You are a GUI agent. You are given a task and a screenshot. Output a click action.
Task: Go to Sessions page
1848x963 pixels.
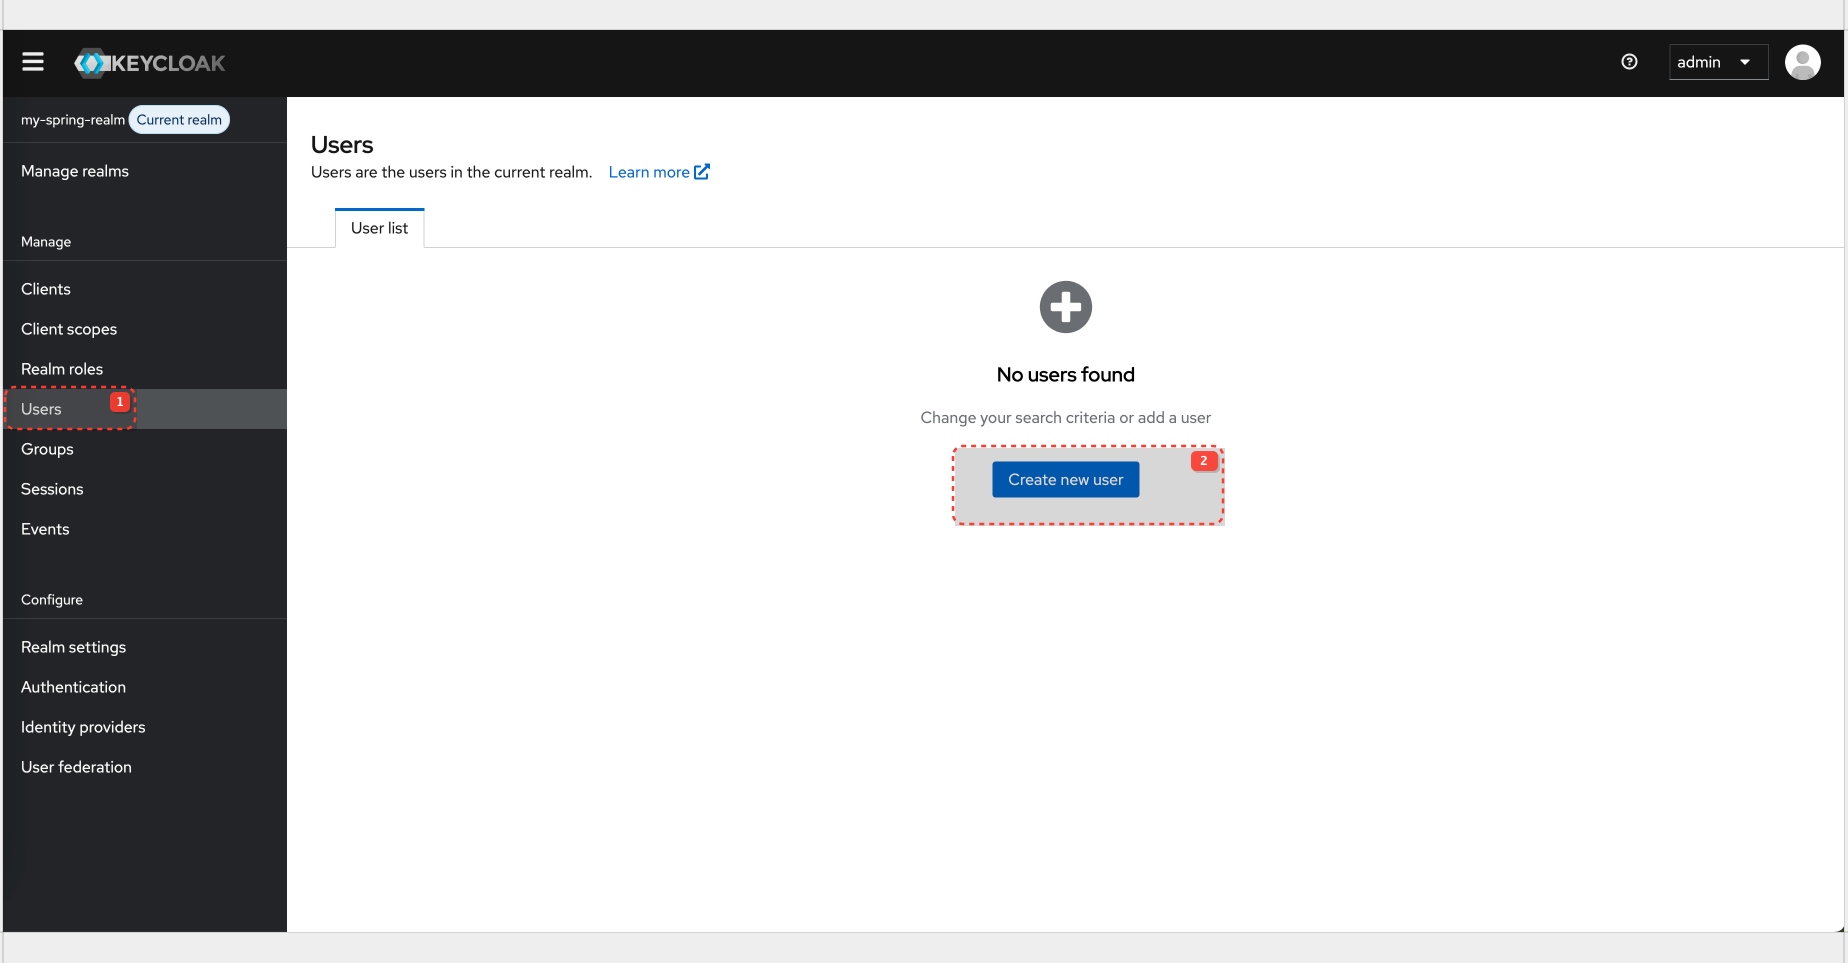tap(52, 489)
